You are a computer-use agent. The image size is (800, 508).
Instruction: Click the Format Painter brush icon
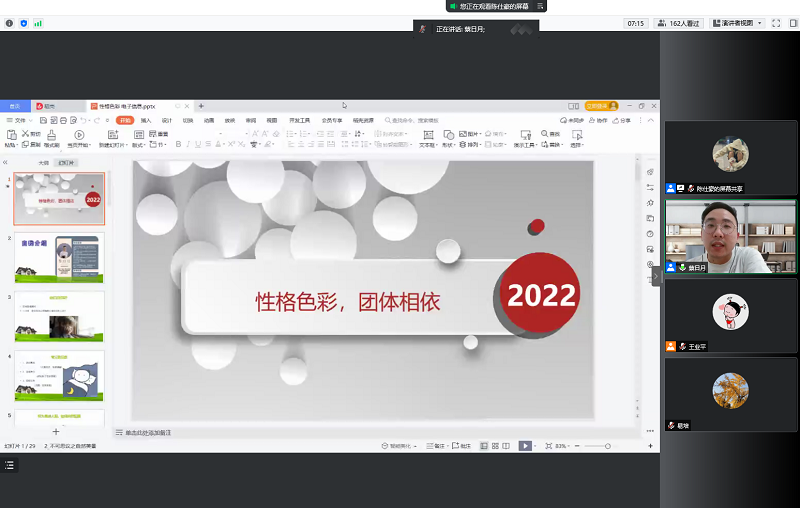(49, 134)
